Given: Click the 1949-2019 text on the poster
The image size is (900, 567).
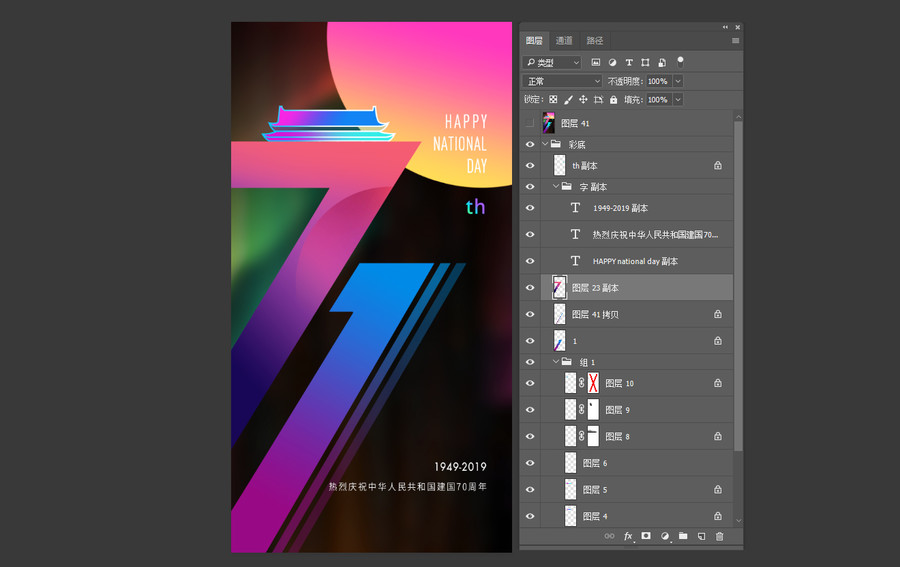Looking at the screenshot, I should pyautogui.click(x=460, y=467).
